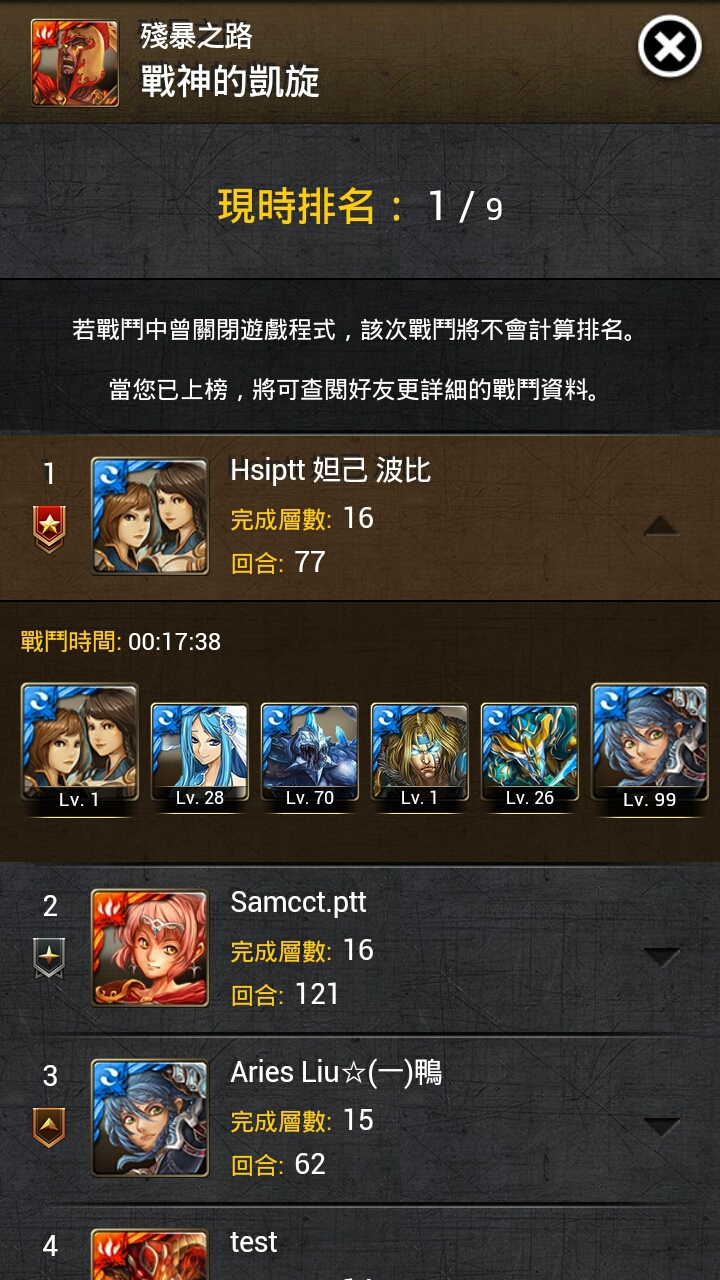Expand Aries Liu☆(一)鴨 details arrow
The width and height of the screenshot is (720, 1280).
pyautogui.click(x=662, y=1127)
